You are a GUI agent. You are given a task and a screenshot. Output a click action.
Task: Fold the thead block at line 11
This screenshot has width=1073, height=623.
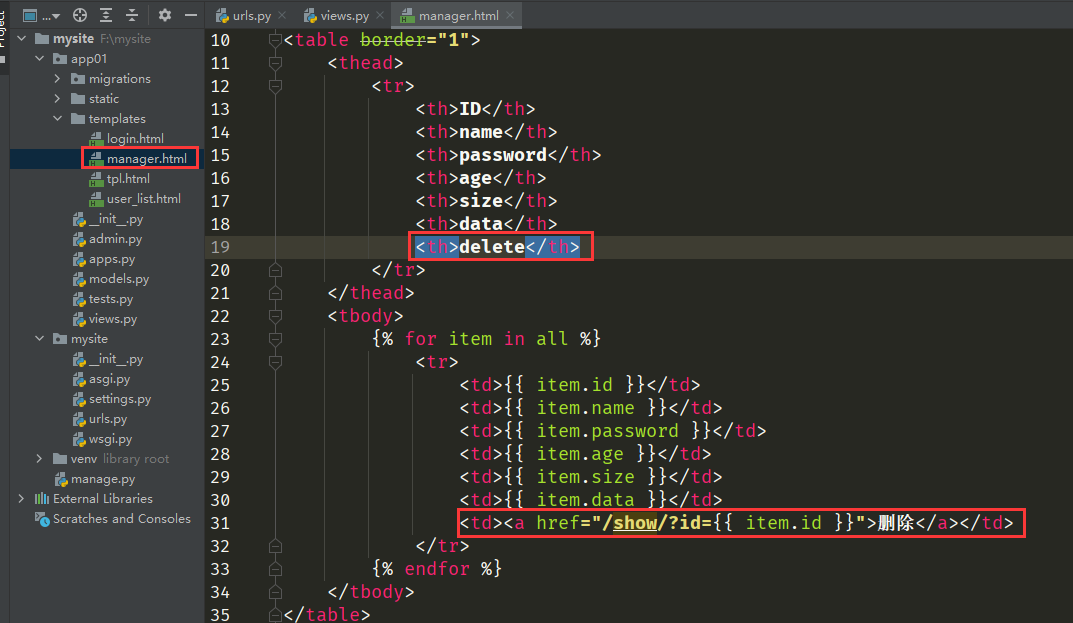(x=276, y=63)
